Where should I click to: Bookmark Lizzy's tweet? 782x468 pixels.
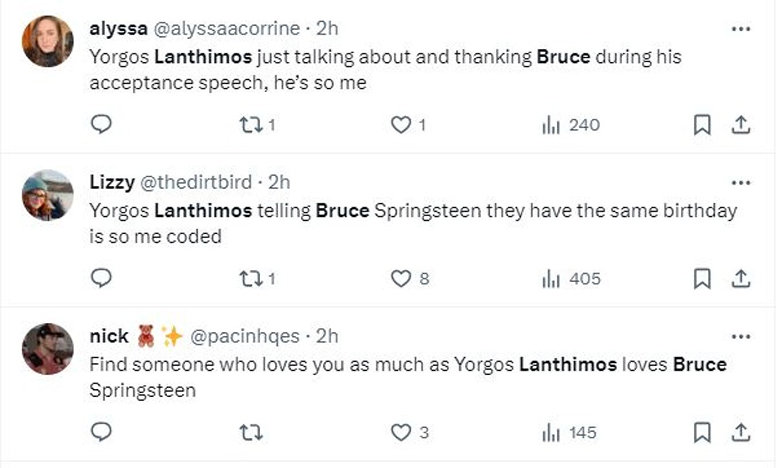[x=702, y=278]
